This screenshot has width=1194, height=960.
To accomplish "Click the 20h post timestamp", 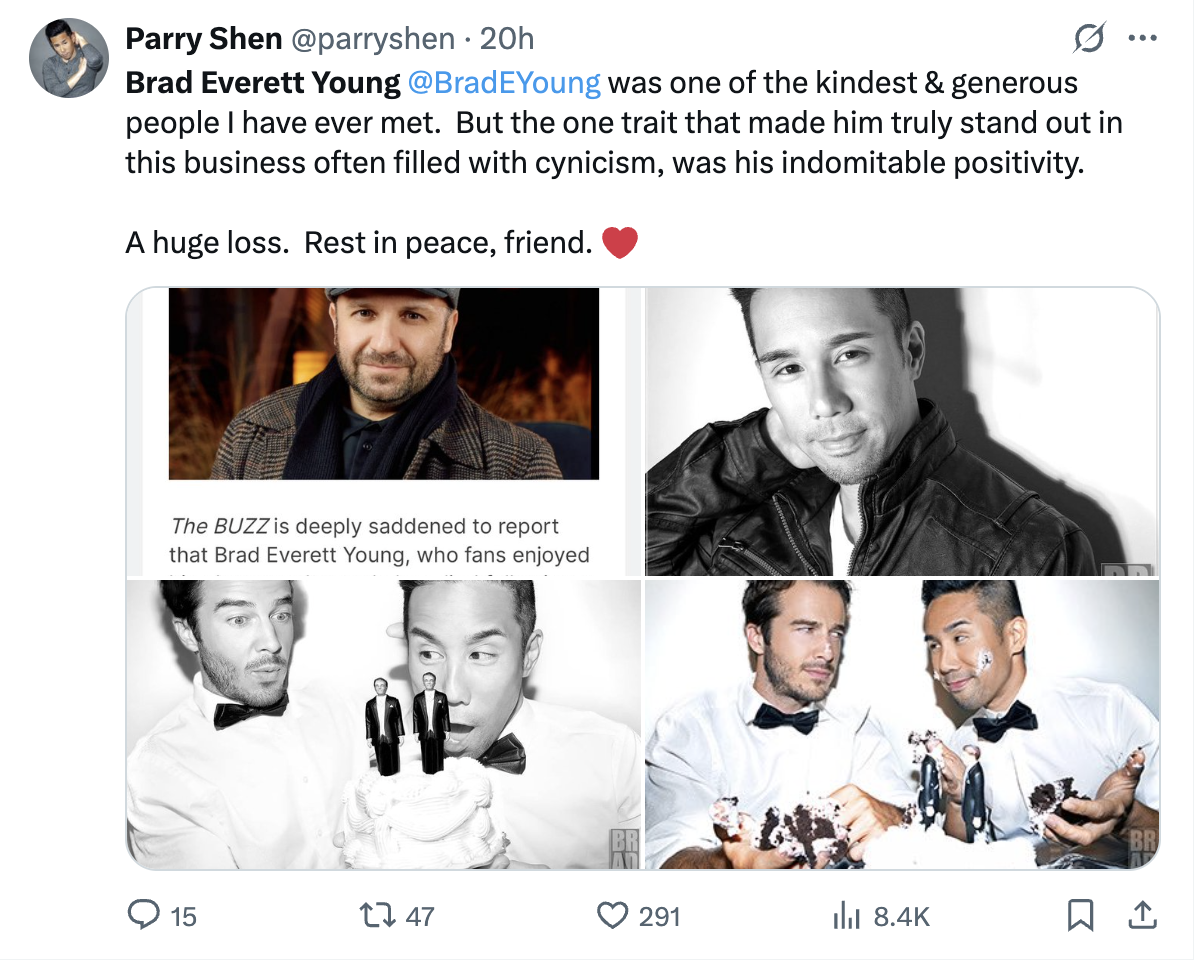I will click(507, 39).
